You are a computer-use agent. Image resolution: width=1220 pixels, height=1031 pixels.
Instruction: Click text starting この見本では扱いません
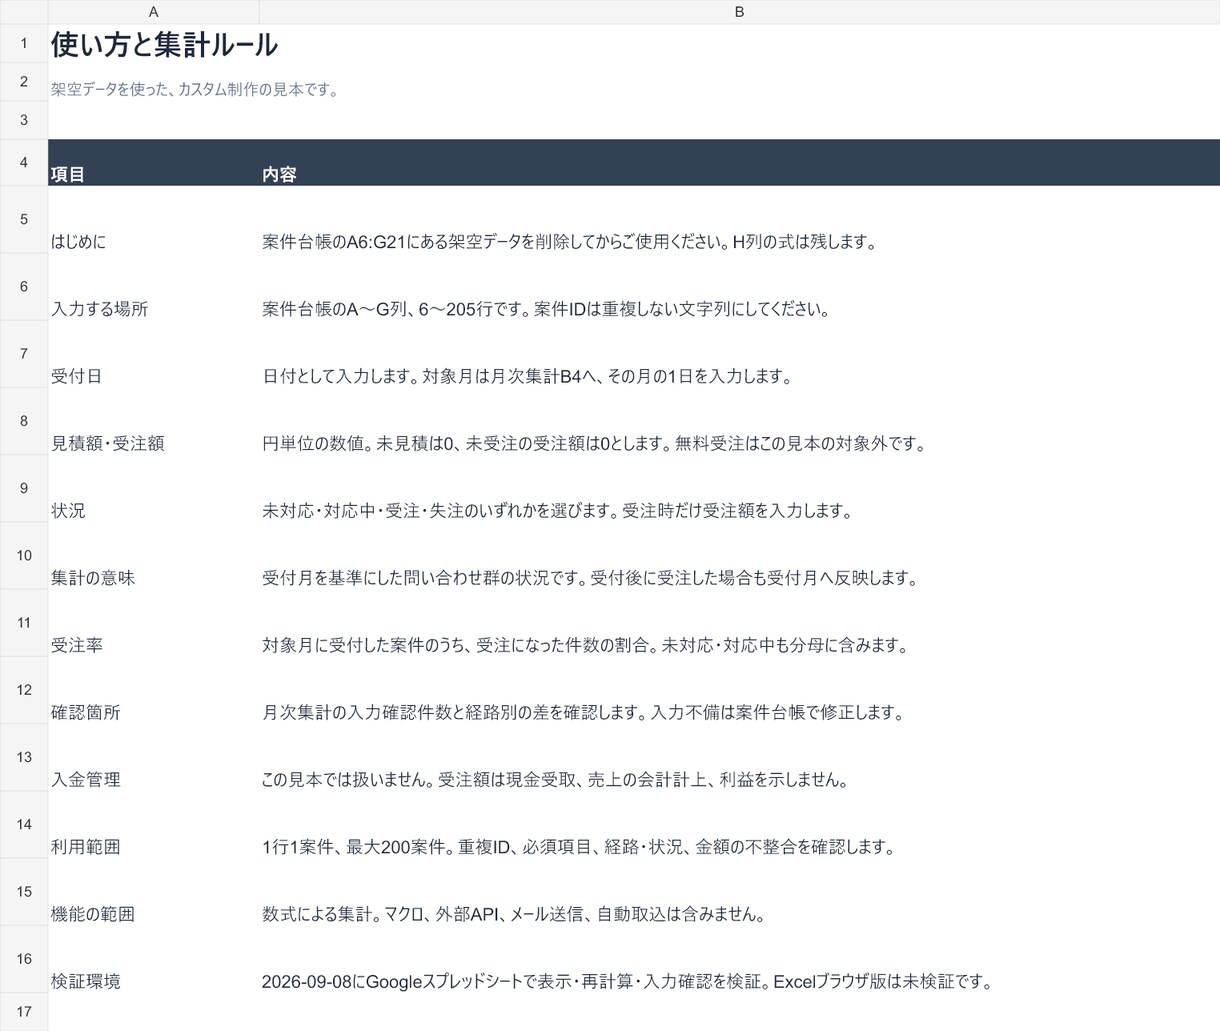point(555,779)
